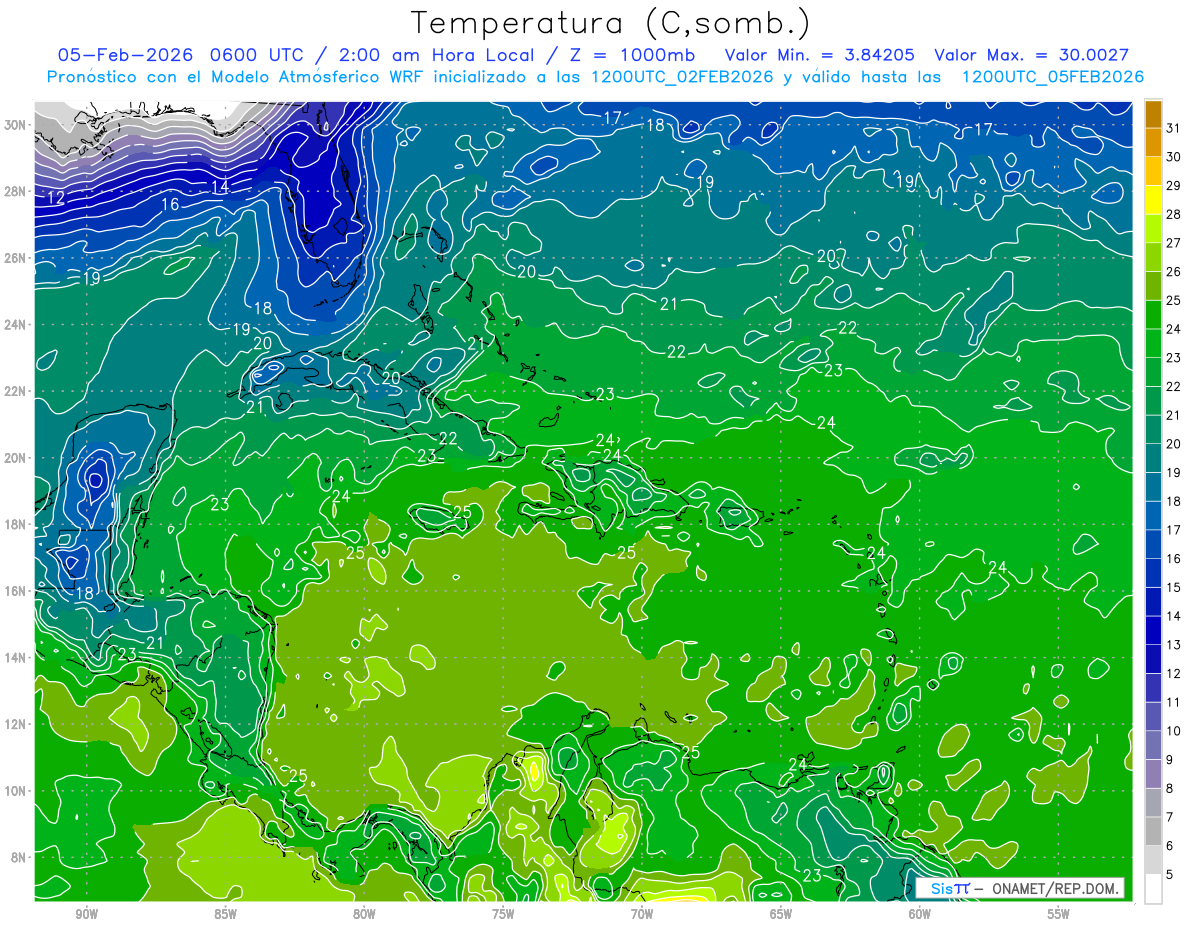Click the "Valor Max. = 30.0027" text
This screenshot has width=1200, height=927.
pyautogui.click(x=1030, y=54)
